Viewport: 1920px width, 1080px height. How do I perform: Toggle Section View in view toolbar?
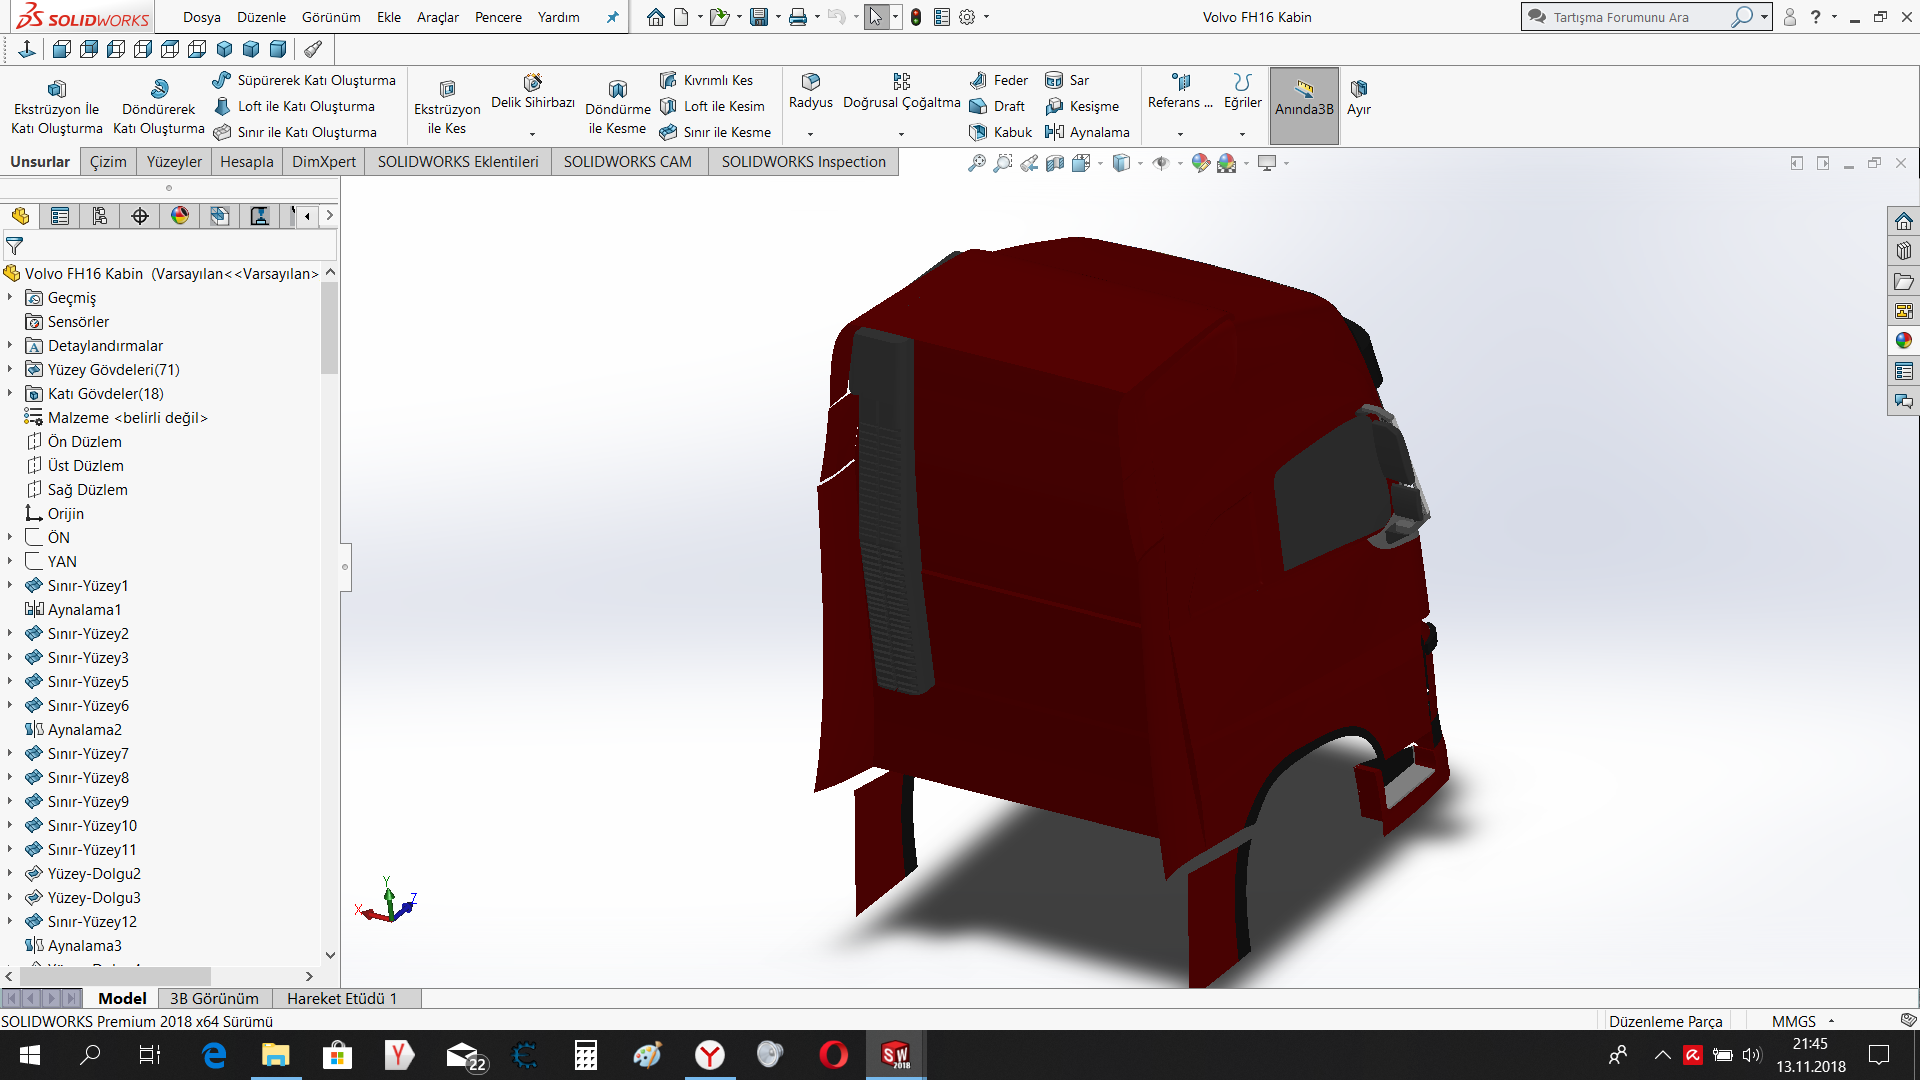pyautogui.click(x=1055, y=163)
